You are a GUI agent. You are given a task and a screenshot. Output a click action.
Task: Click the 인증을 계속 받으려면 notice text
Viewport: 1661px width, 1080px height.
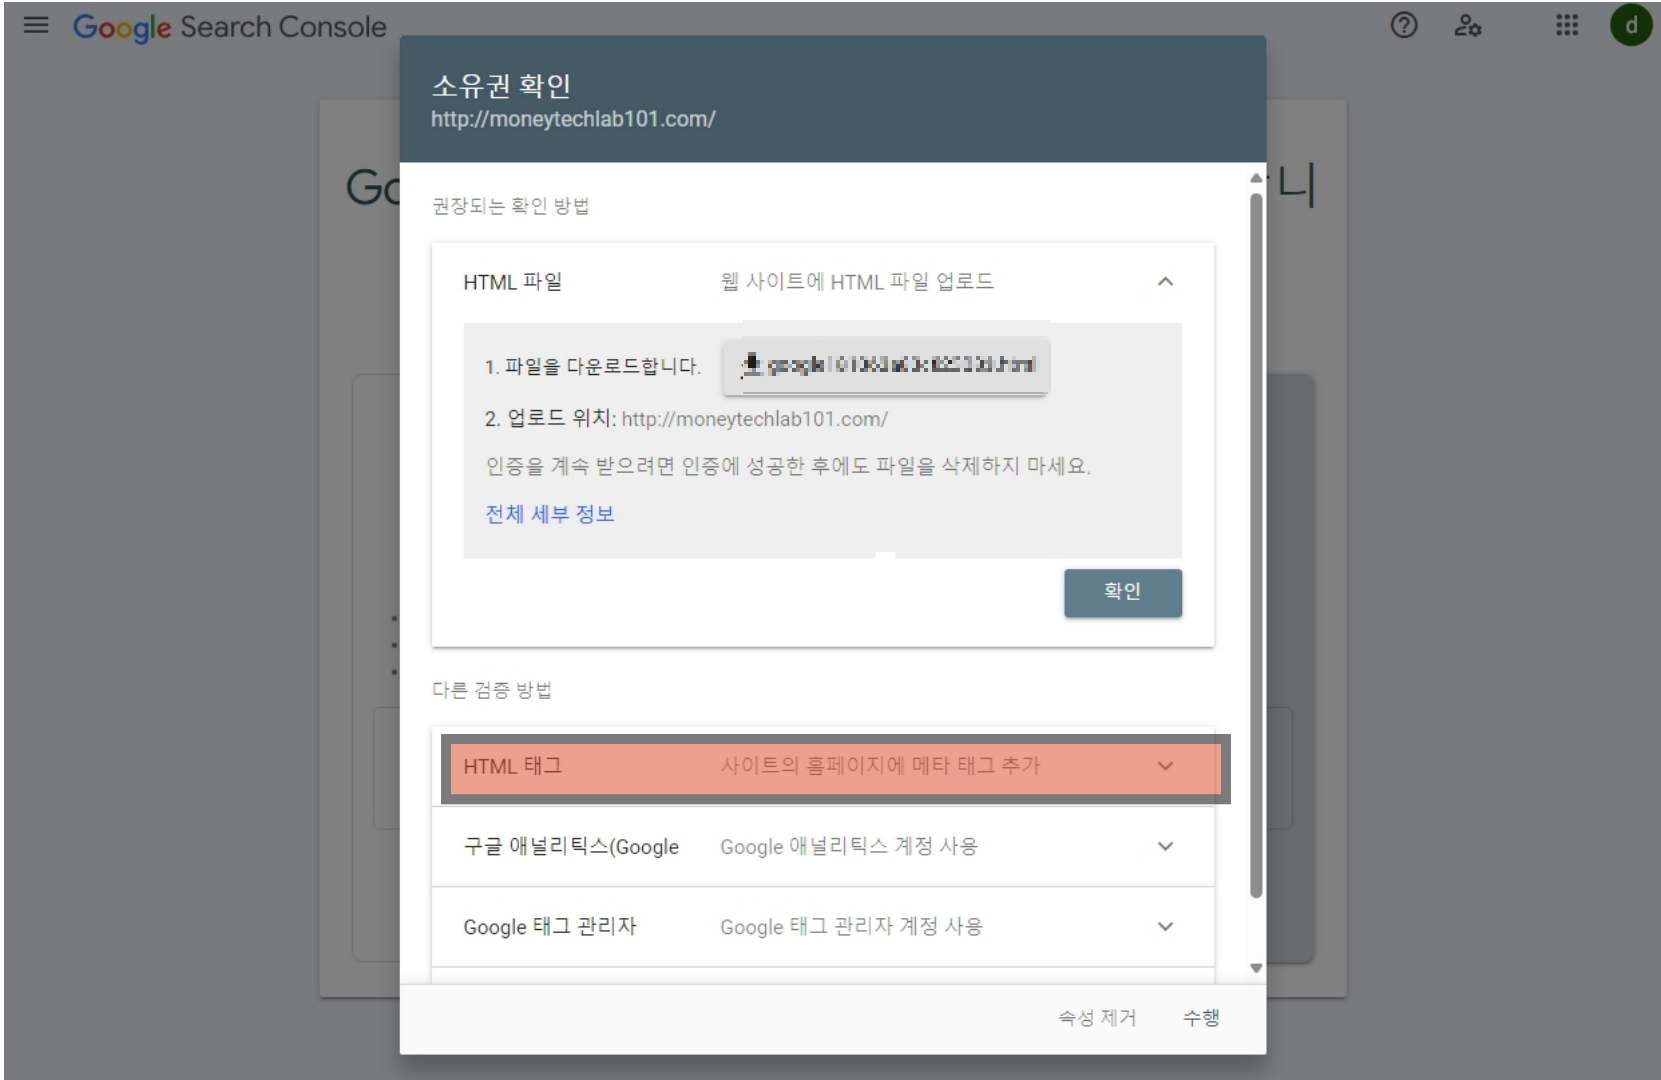[788, 466]
